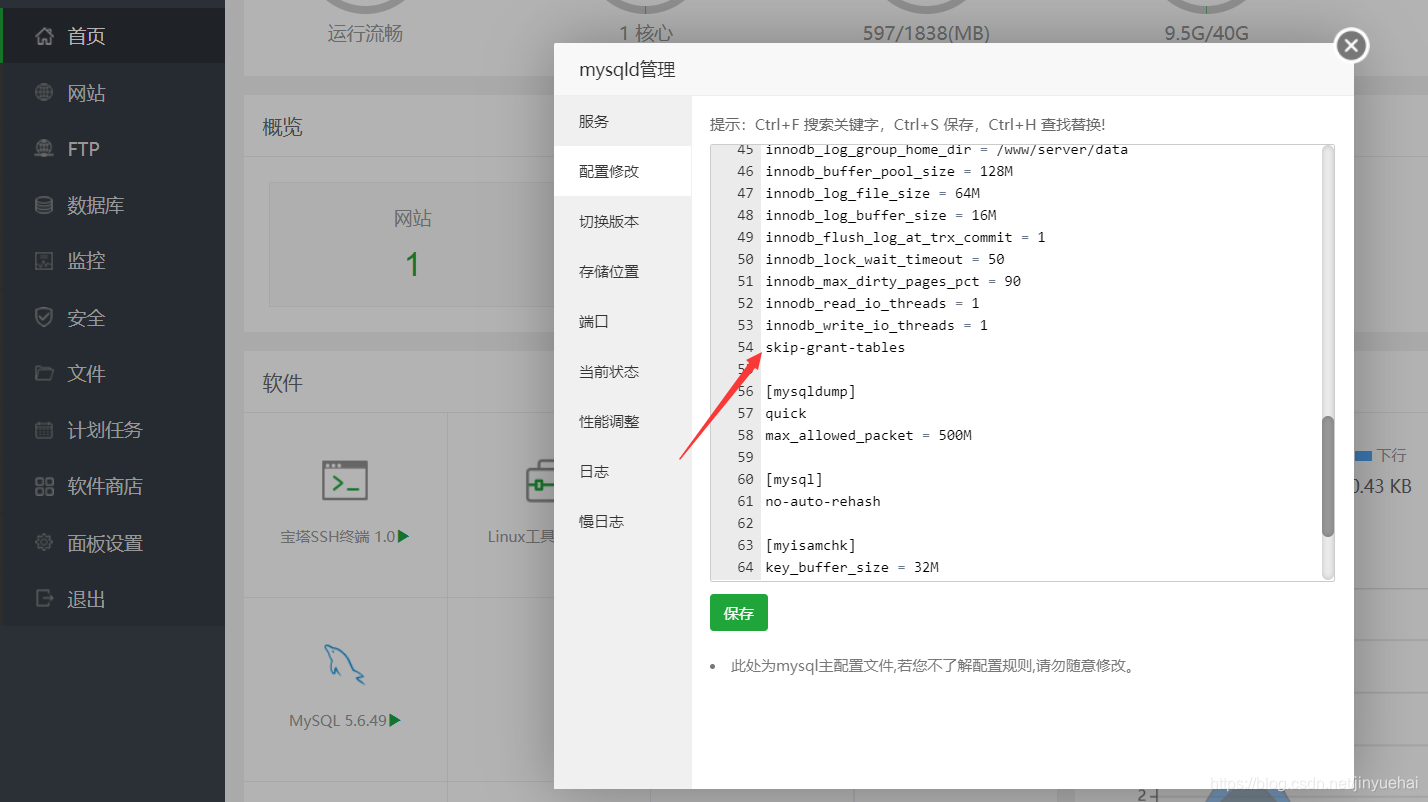Click the innodb_lock_wait_timeout = 50 line
This screenshot has height=802, width=1428.
[x=885, y=259]
